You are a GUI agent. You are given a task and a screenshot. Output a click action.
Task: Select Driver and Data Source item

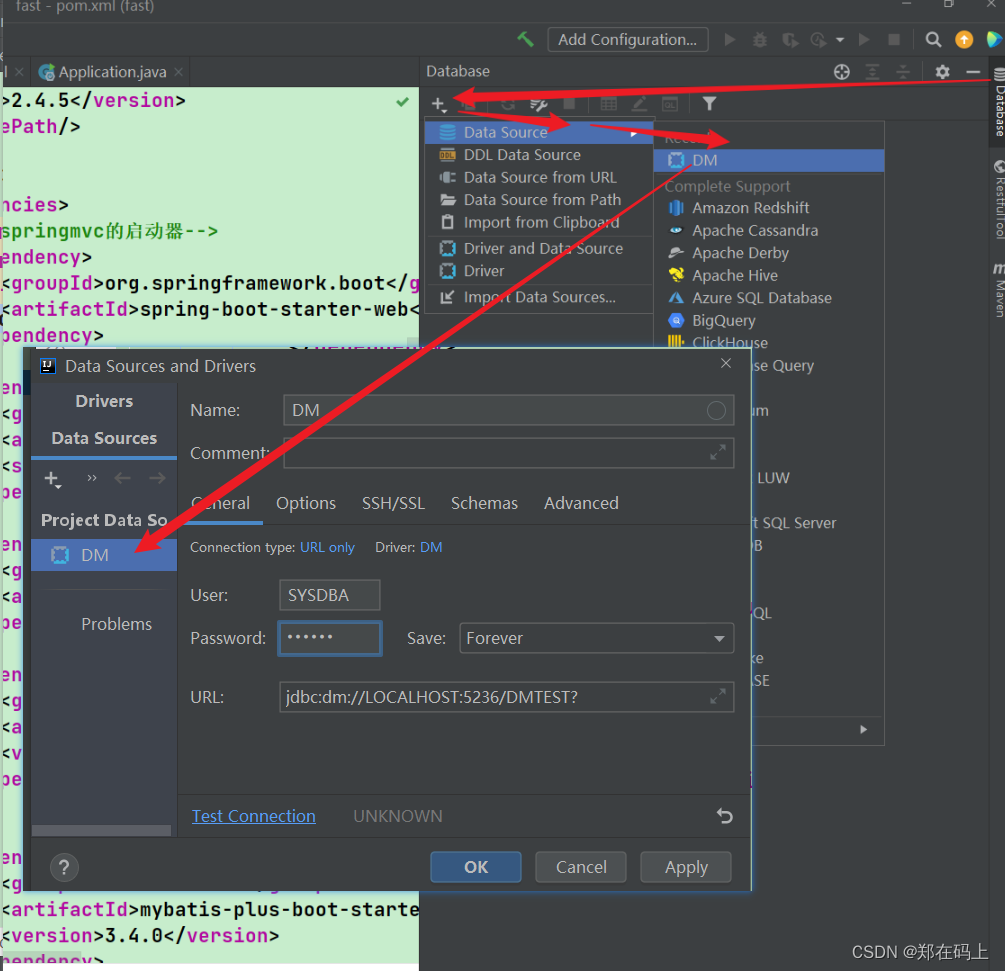point(538,249)
